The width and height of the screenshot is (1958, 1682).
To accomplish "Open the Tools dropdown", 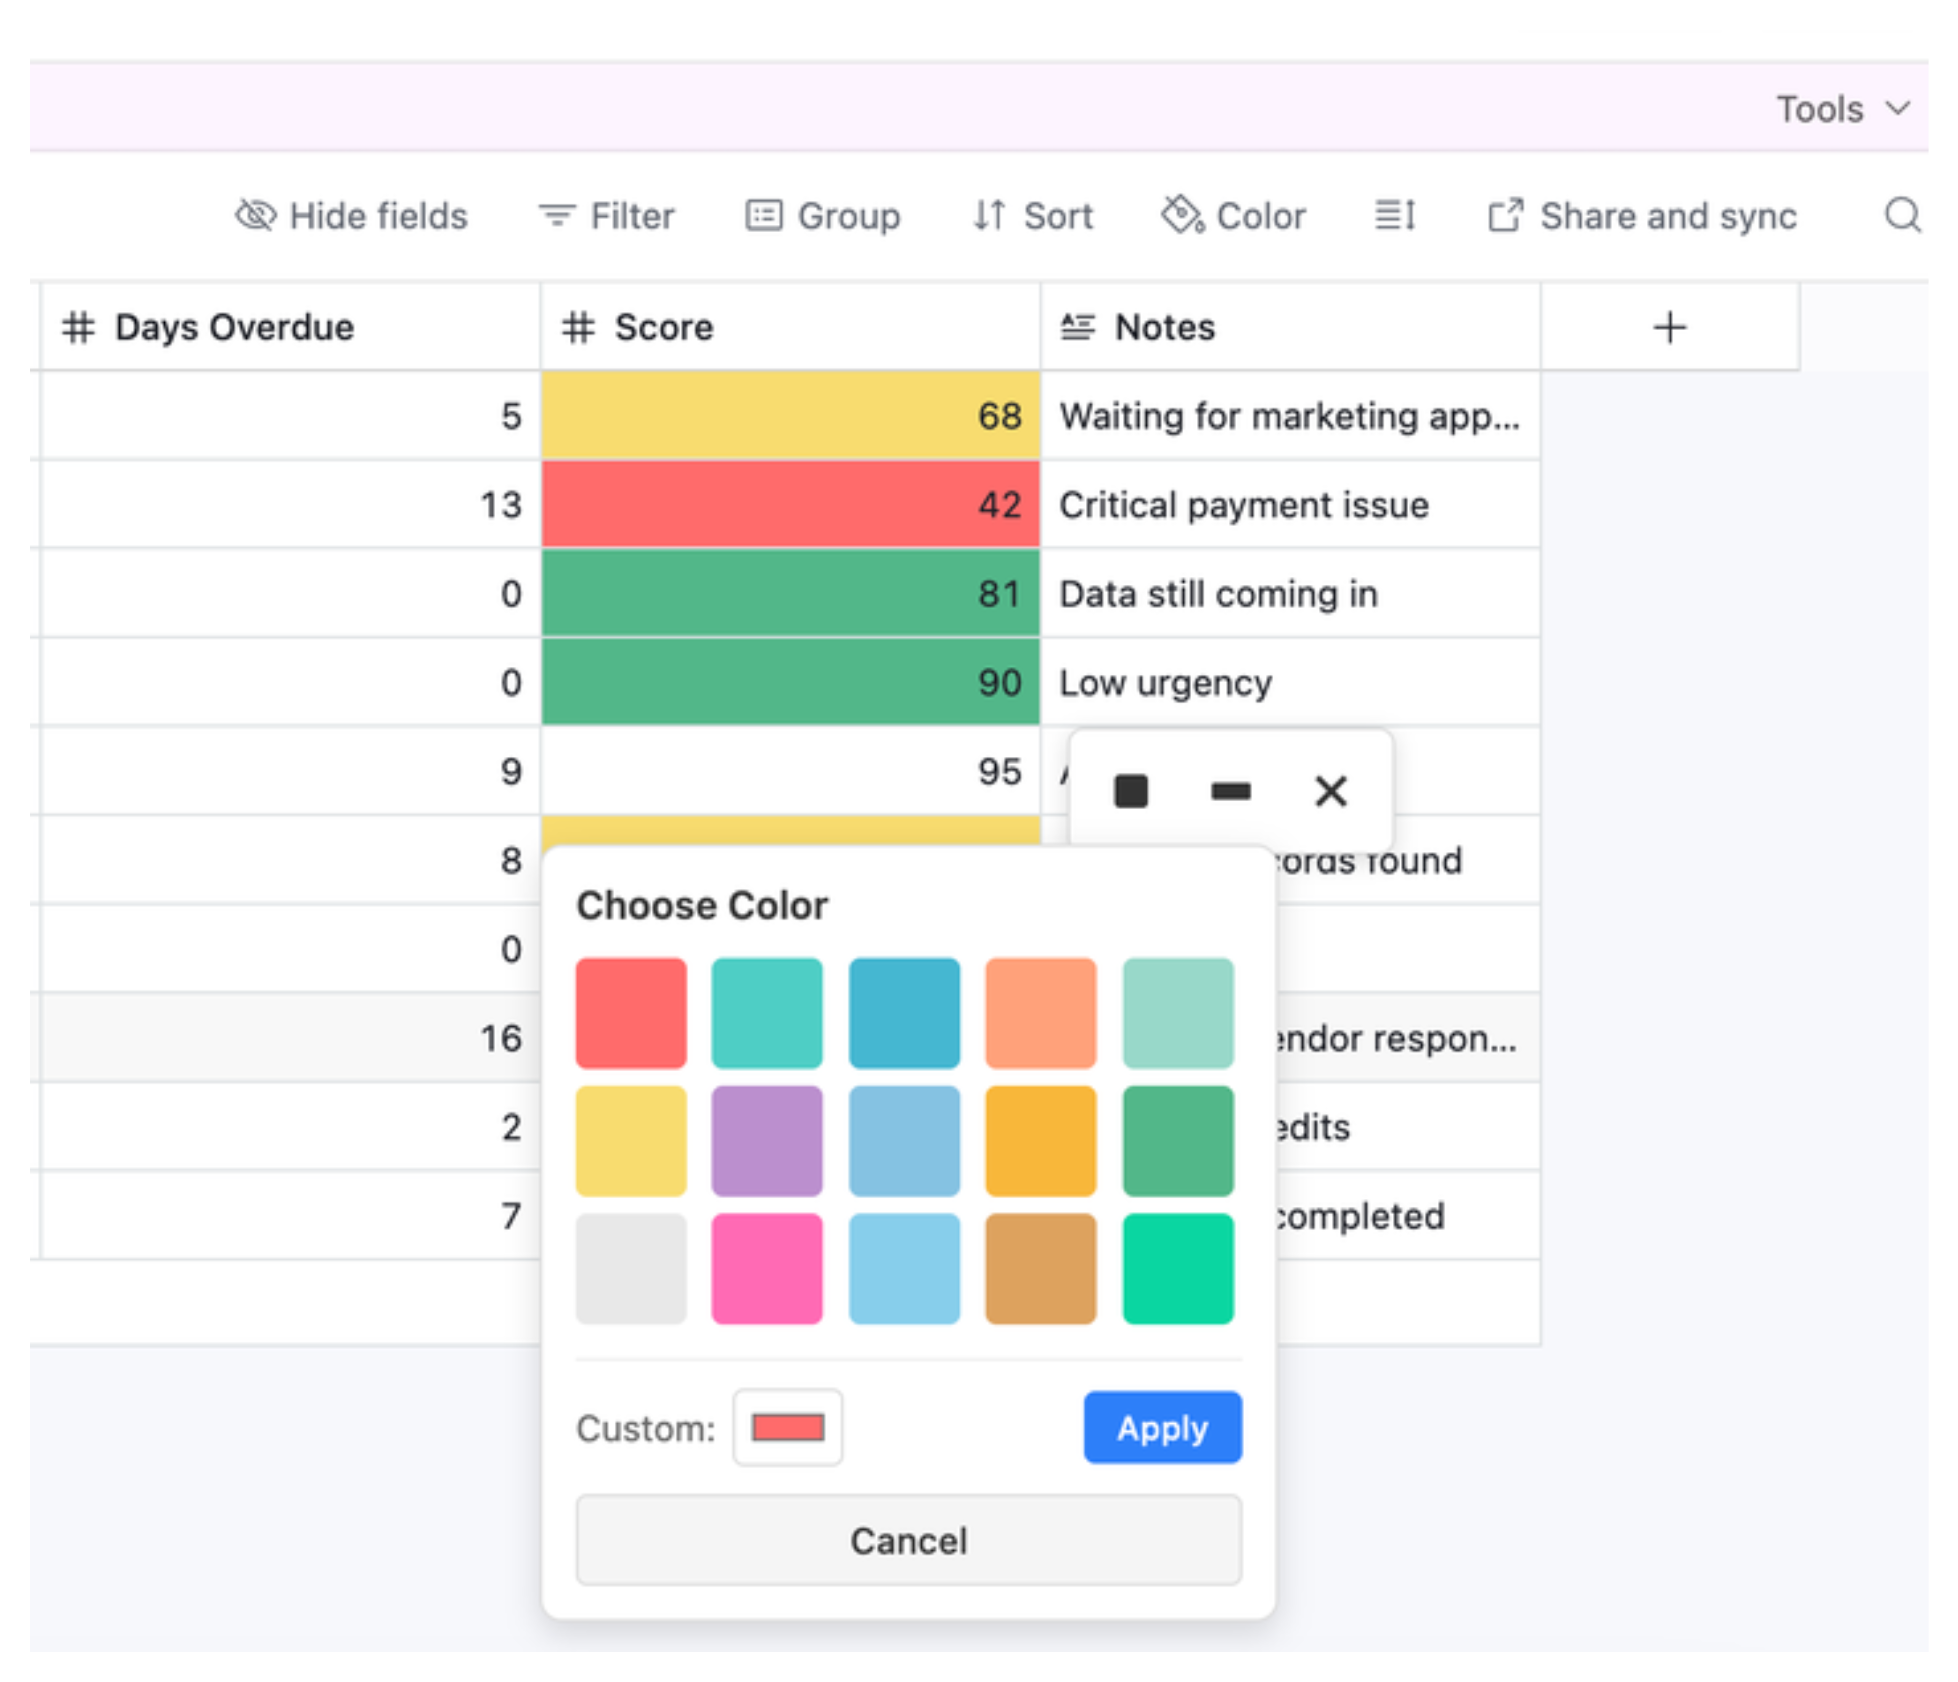I will click(1841, 108).
